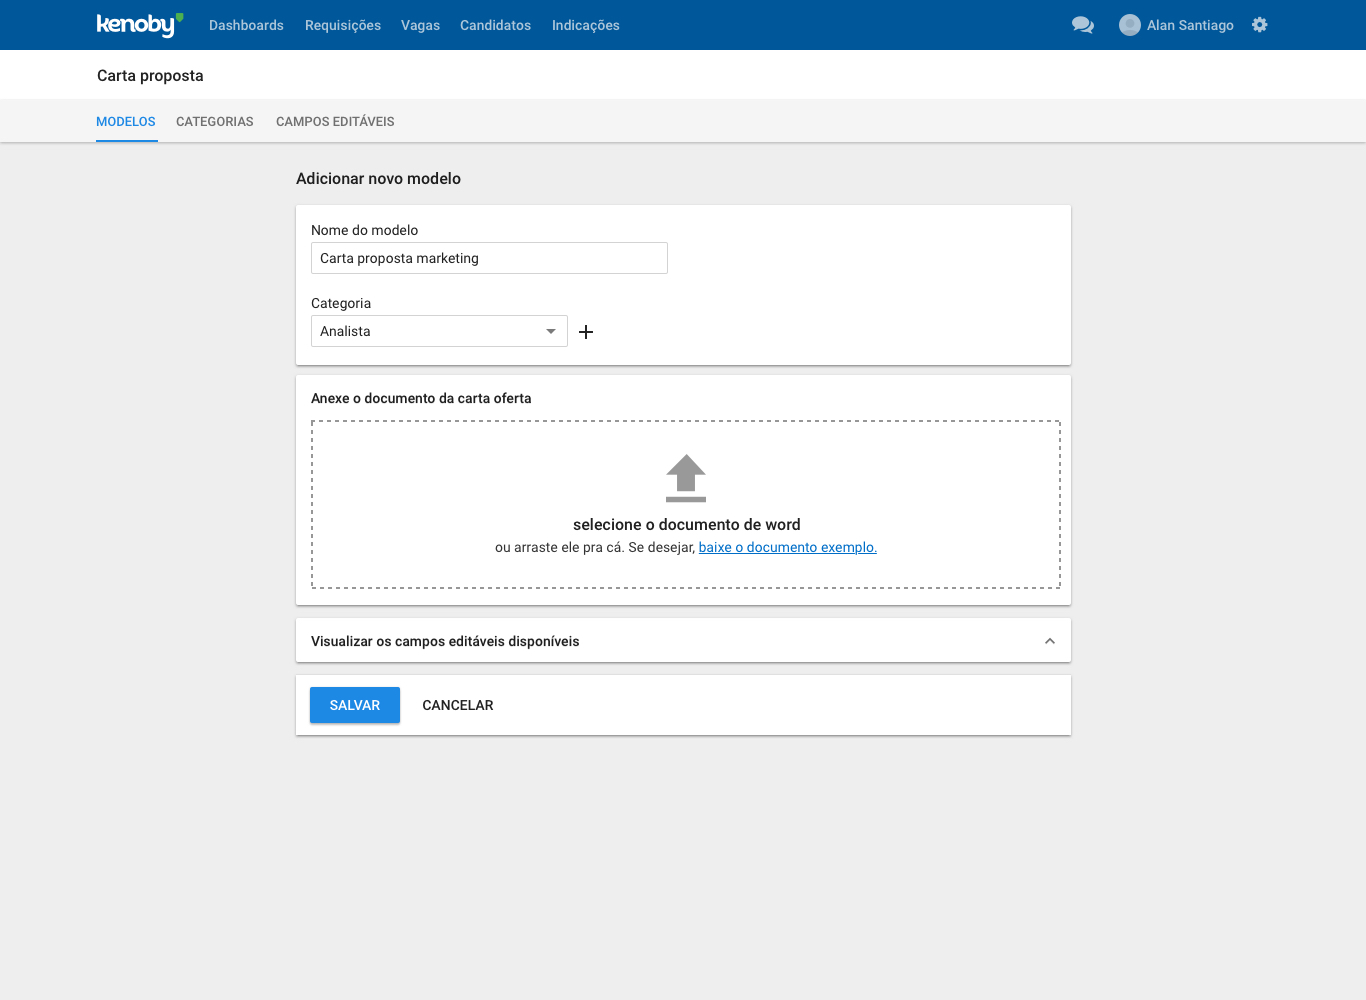Click the Nome do modelo text field
Image resolution: width=1366 pixels, height=1000 pixels.
(x=489, y=258)
